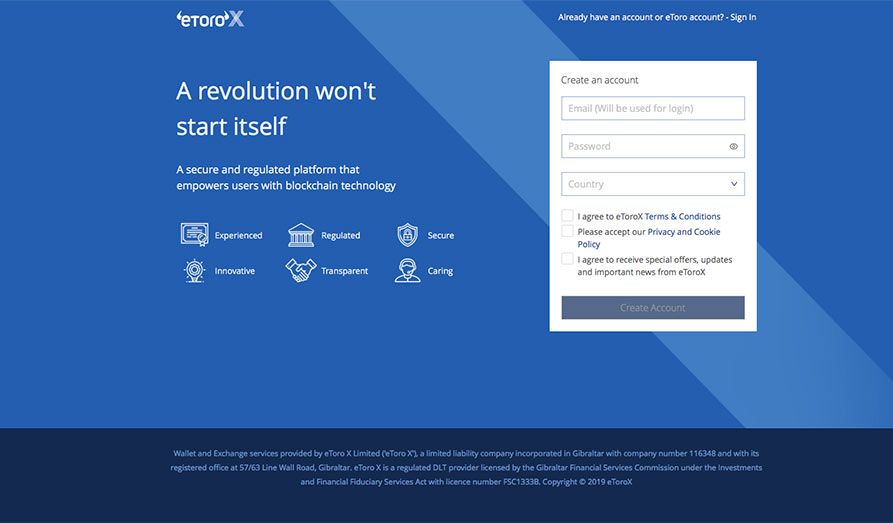Click the footer legal notice text
Image resolution: width=893 pixels, height=523 pixels.
[x=466, y=468]
